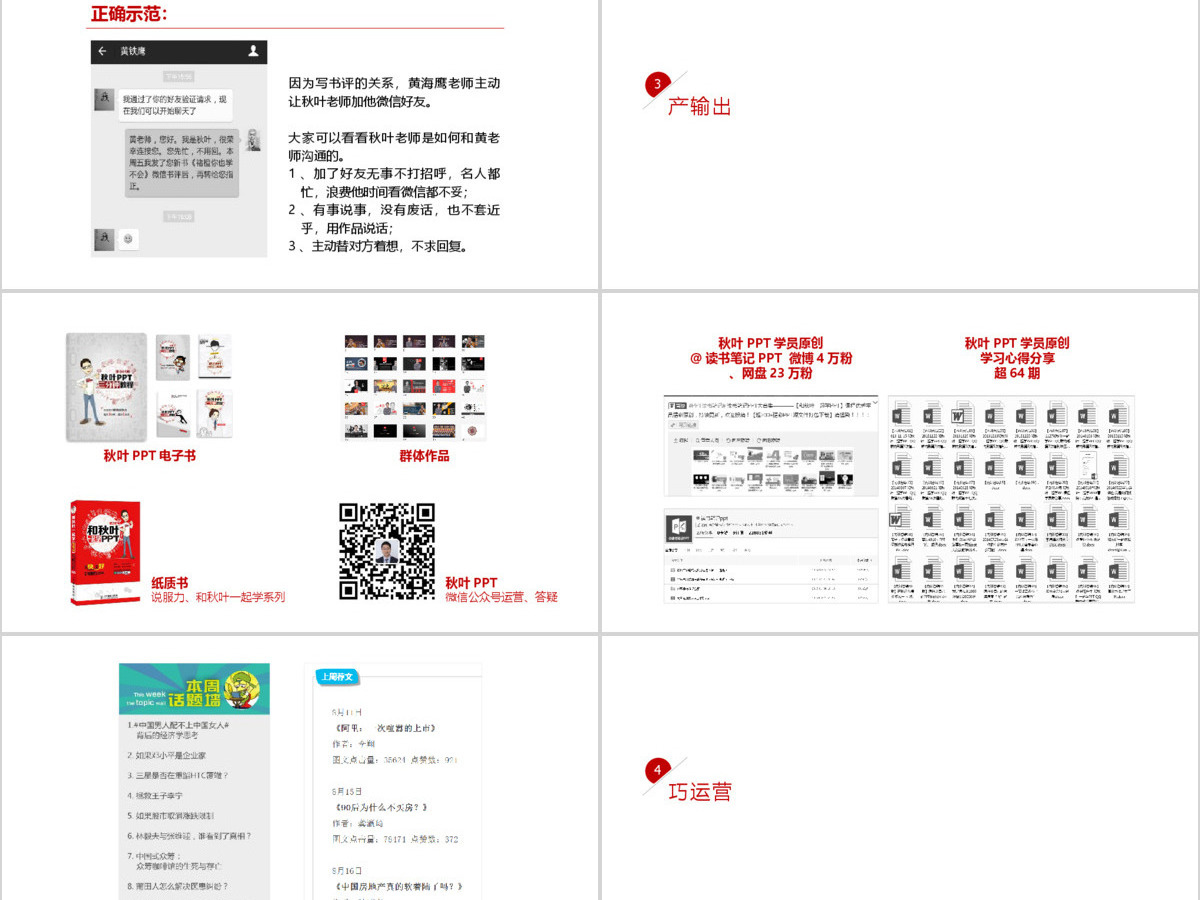Screen dimensions: 1200x900
Task: Click topic 7 中国式众筹
Action: (x=174, y=861)
